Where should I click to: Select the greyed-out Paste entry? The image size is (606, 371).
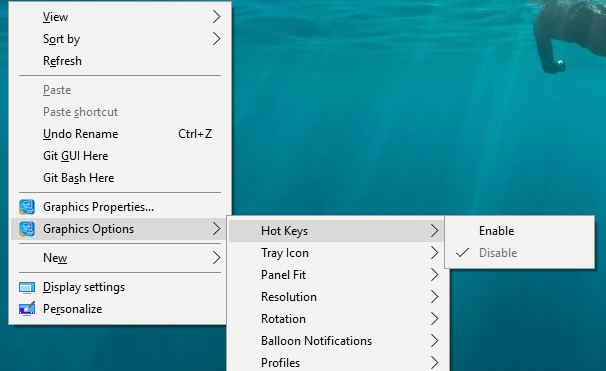pyautogui.click(x=120, y=90)
